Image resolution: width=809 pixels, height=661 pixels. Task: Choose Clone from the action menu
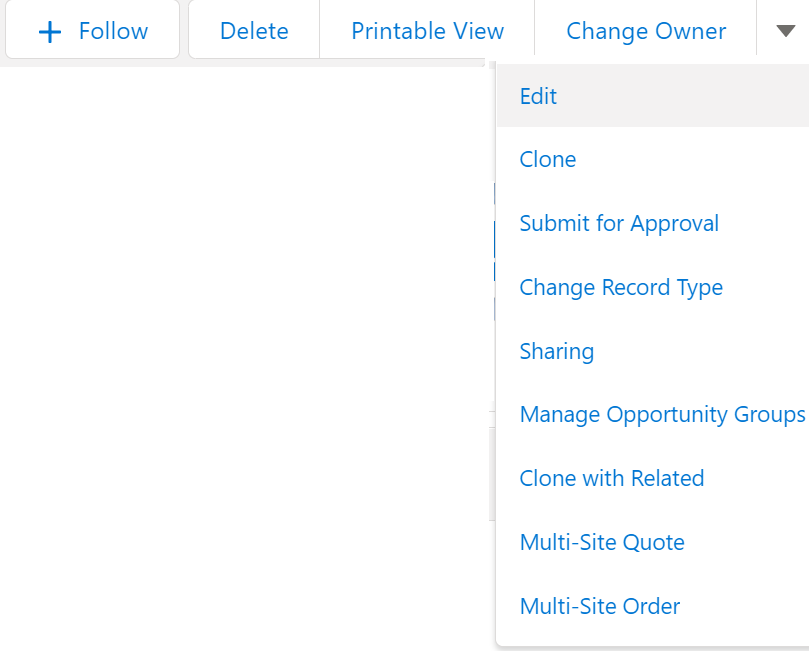[547, 159]
